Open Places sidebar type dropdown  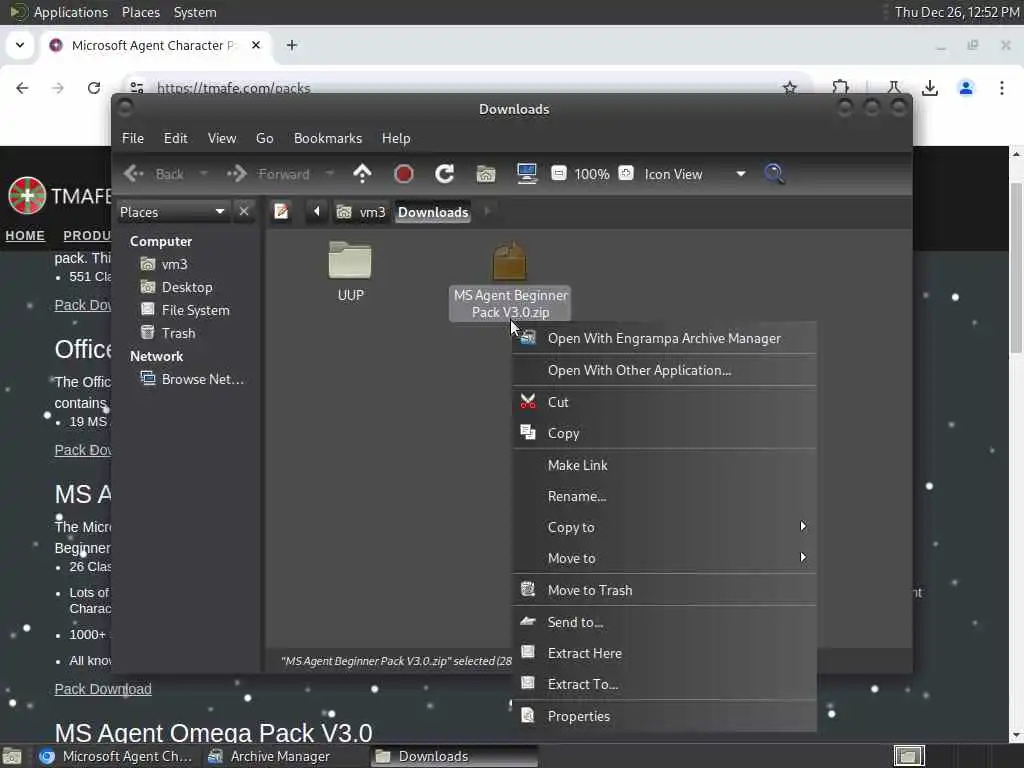click(x=172, y=212)
